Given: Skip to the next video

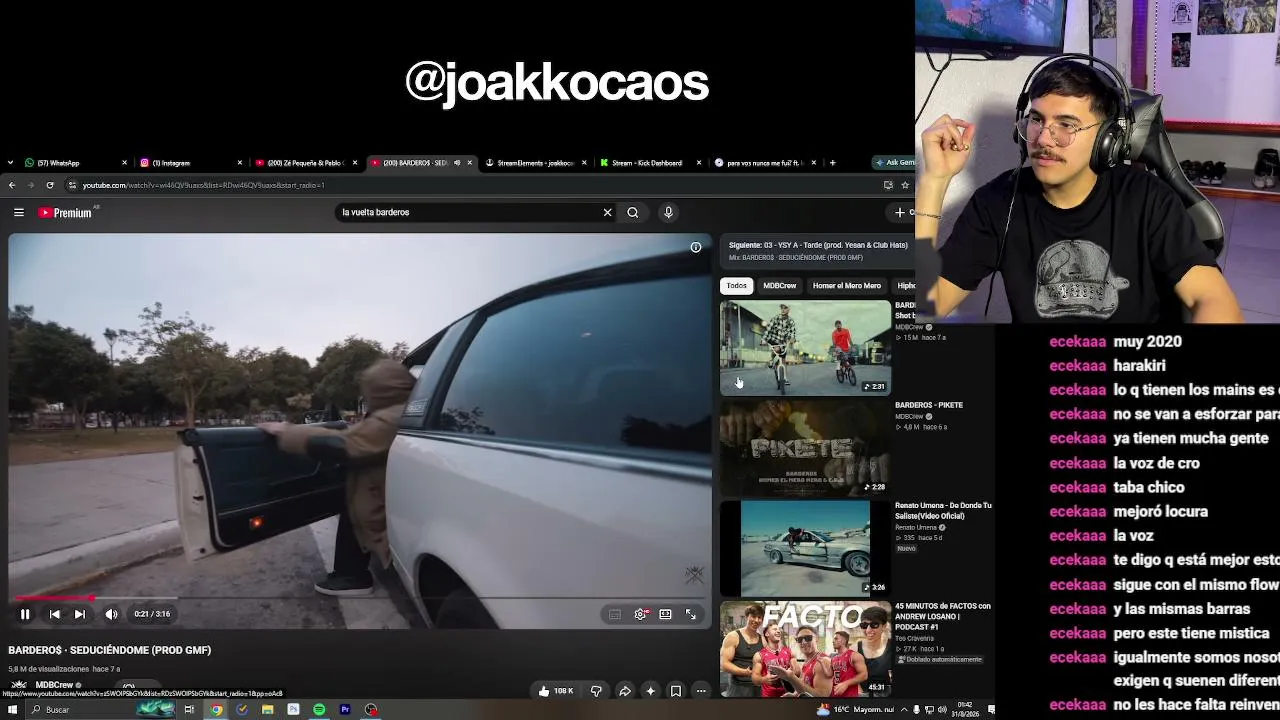Looking at the screenshot, I should [80, 614].
